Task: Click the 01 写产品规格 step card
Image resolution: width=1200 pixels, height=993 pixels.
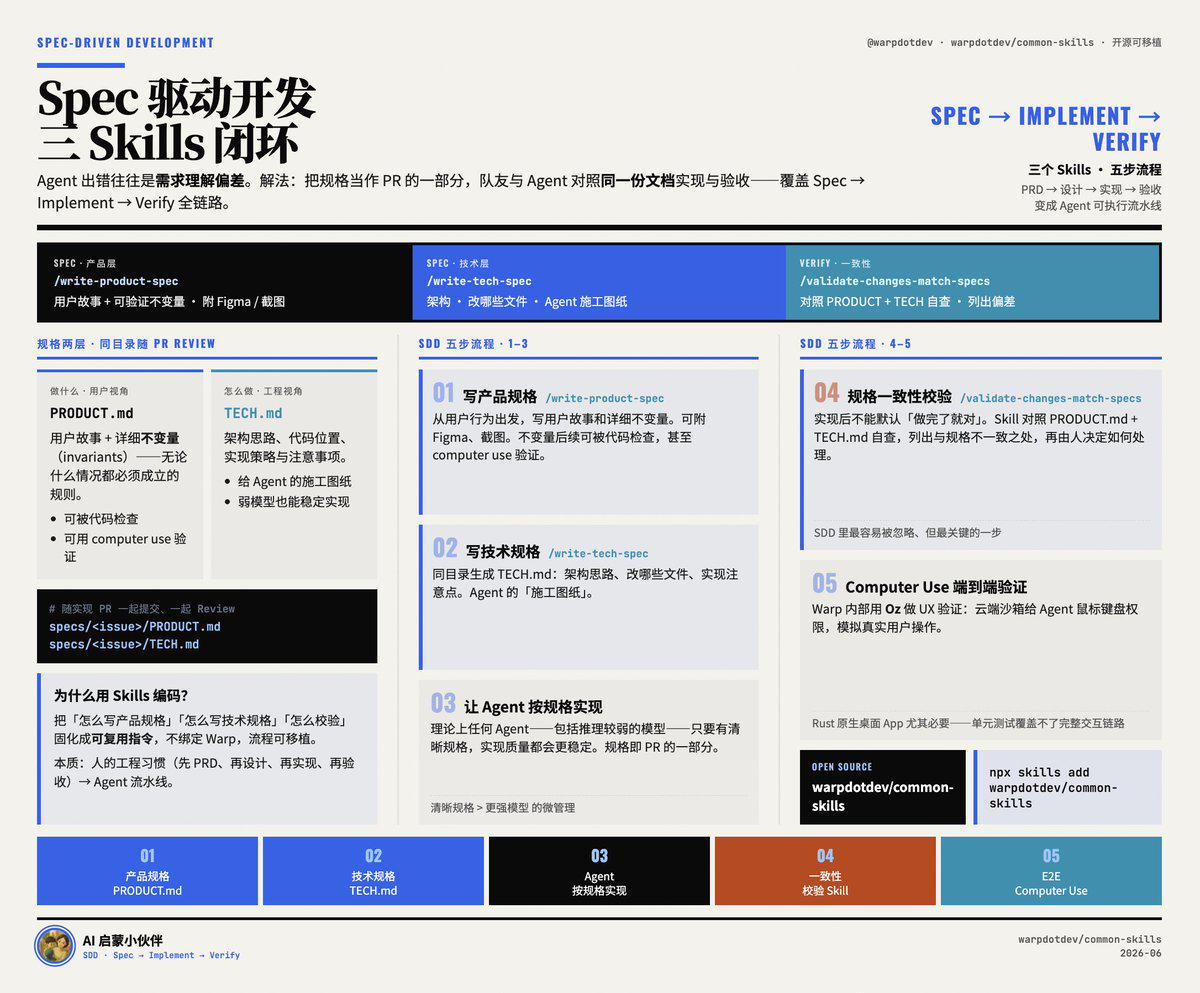Action: pos(589,442)
